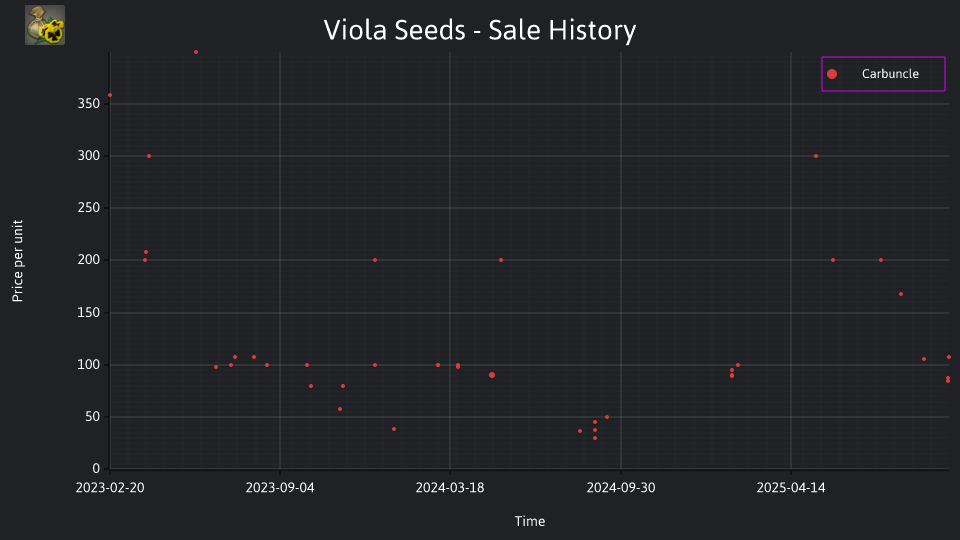Select the highest data point near 400
This screenshot has width=960, height=540.
pyautogui.click(x=196, y=52)
